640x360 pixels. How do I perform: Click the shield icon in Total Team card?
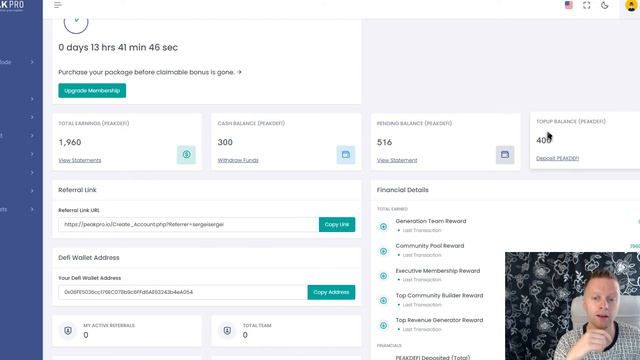point(227,331)
